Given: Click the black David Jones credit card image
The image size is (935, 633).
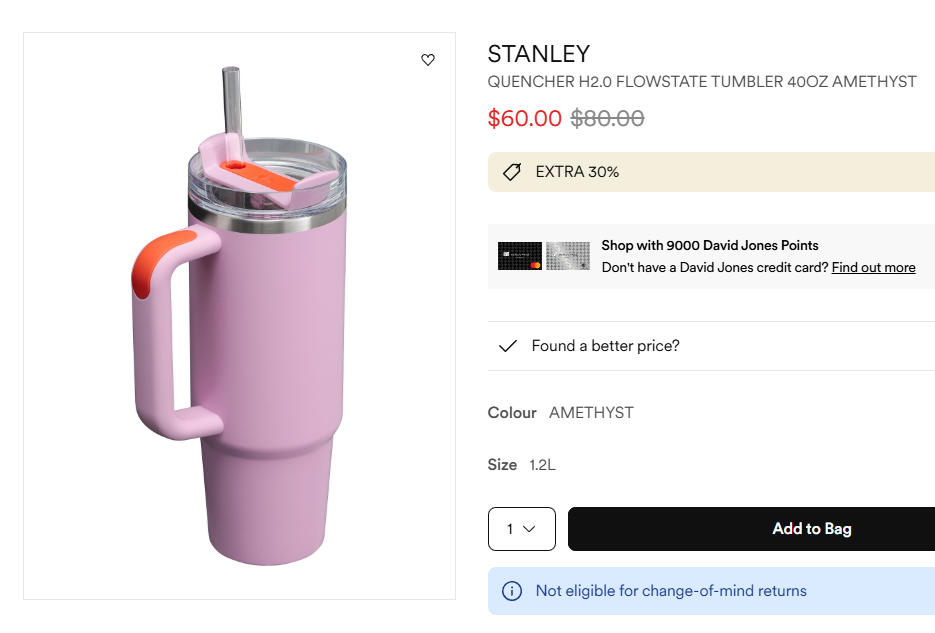Looking at the screenshot, I should pos(520,256).
